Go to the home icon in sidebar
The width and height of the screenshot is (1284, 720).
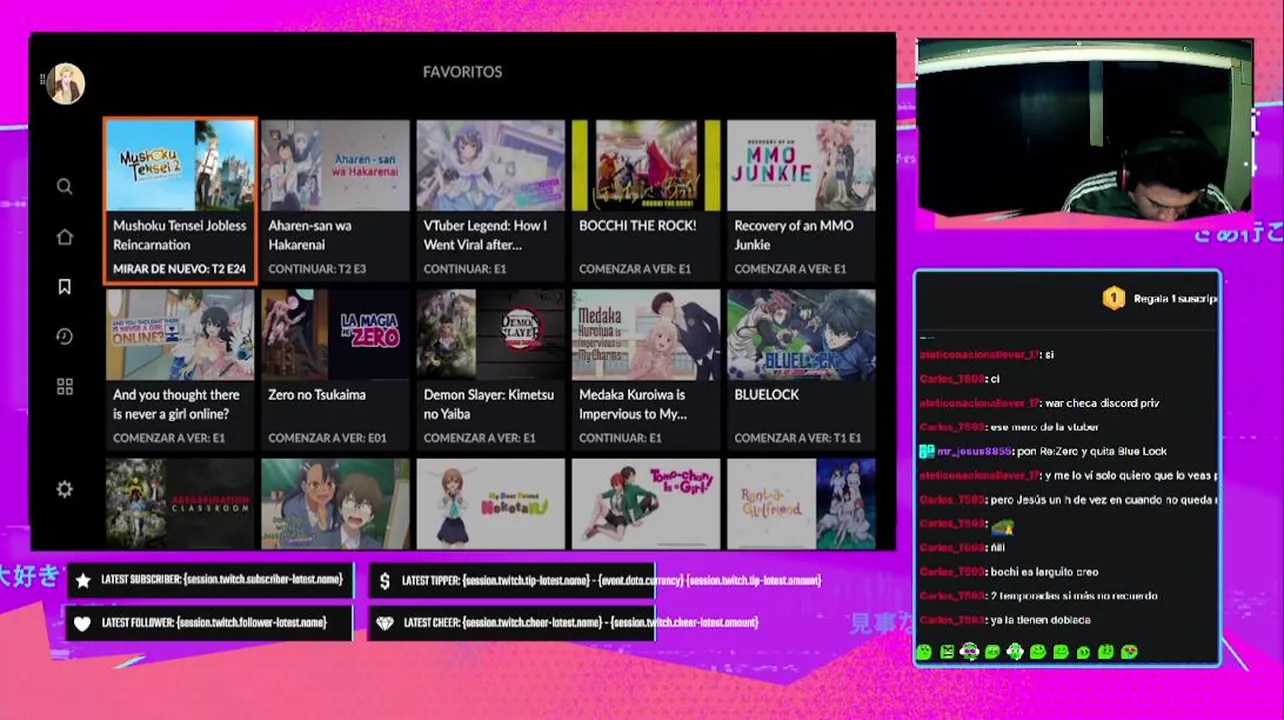[x=64, y=237]
